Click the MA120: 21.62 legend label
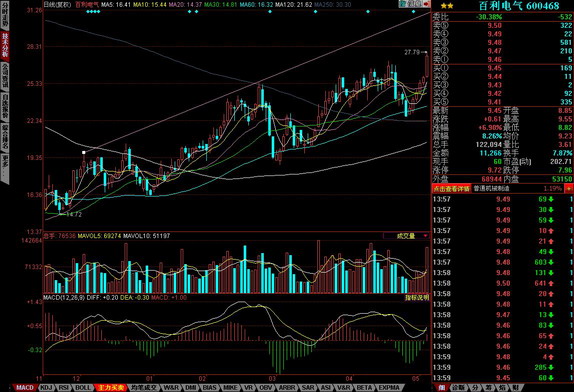Image resolution: width=574 pixels, height=392 pixels. coord(293,5)
